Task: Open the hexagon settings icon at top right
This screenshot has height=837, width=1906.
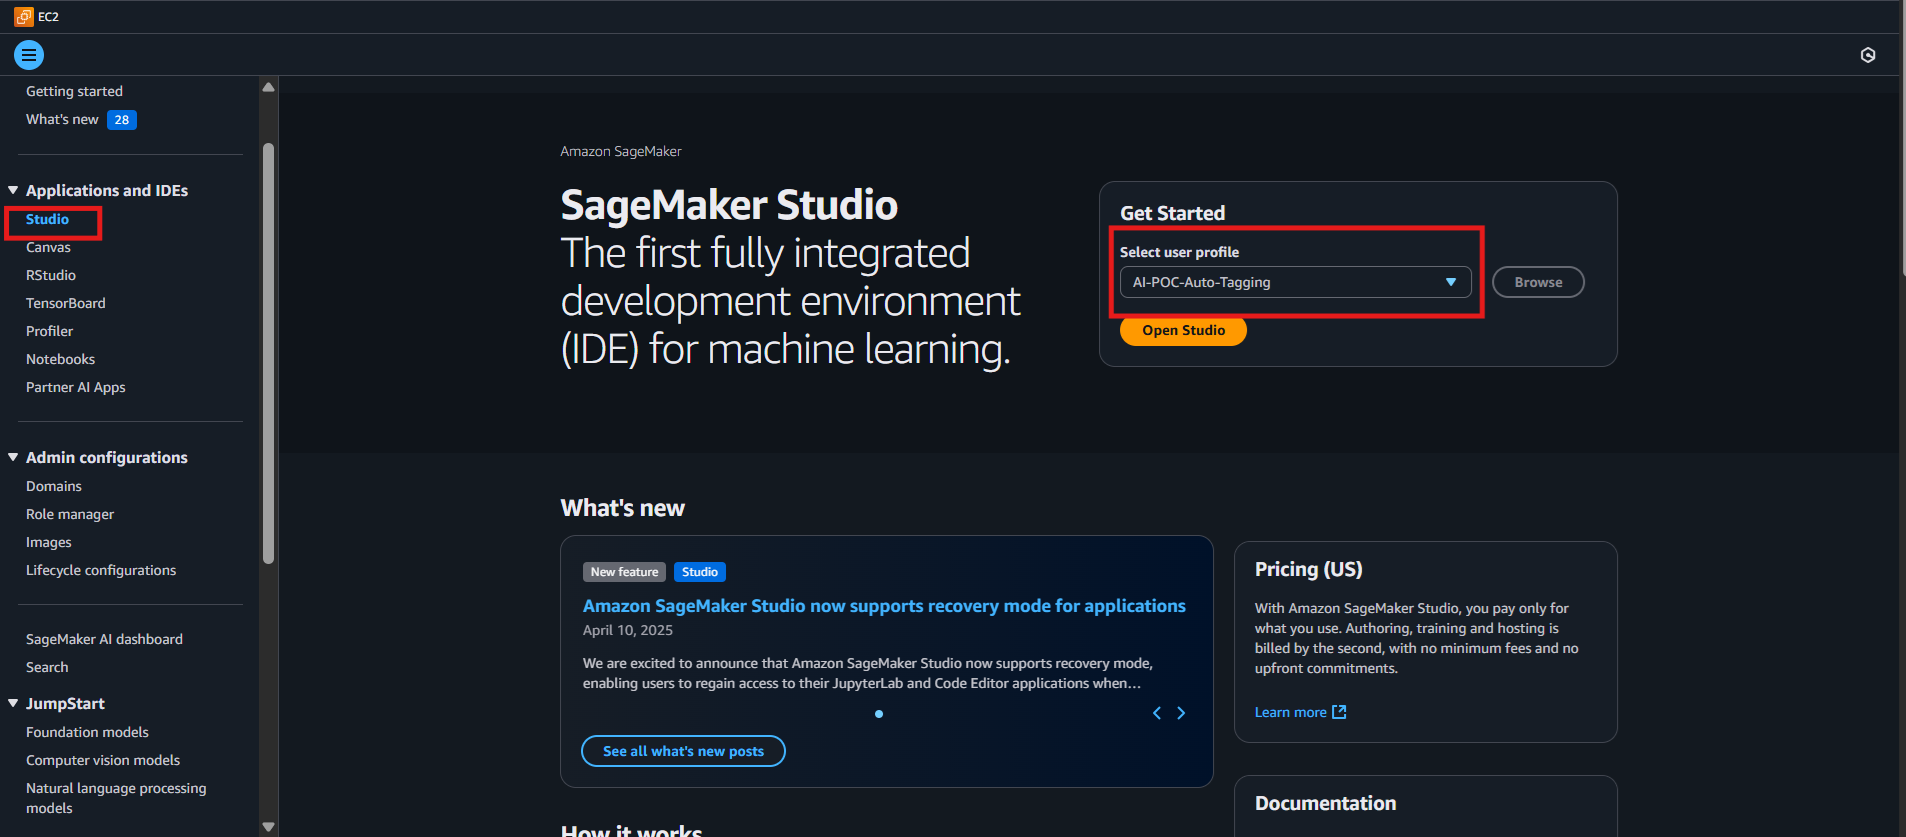Action: click(x=1868, y=55)
